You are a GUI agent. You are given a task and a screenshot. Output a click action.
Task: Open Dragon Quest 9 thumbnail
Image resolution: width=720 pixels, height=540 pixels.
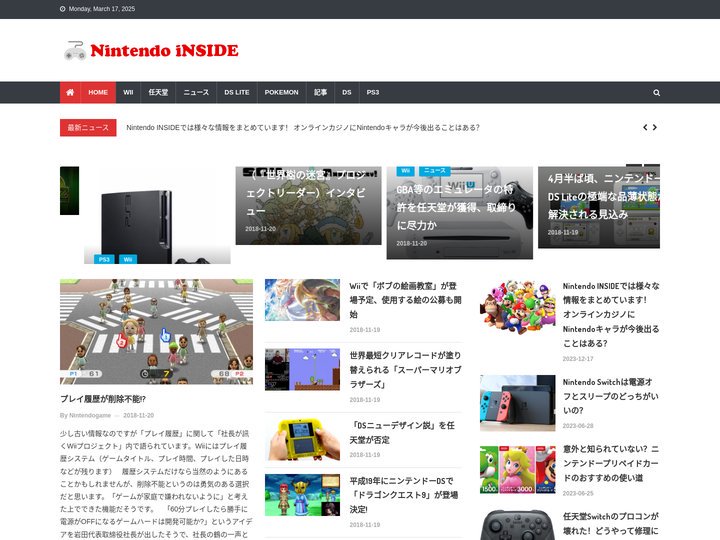coord(302,495)
